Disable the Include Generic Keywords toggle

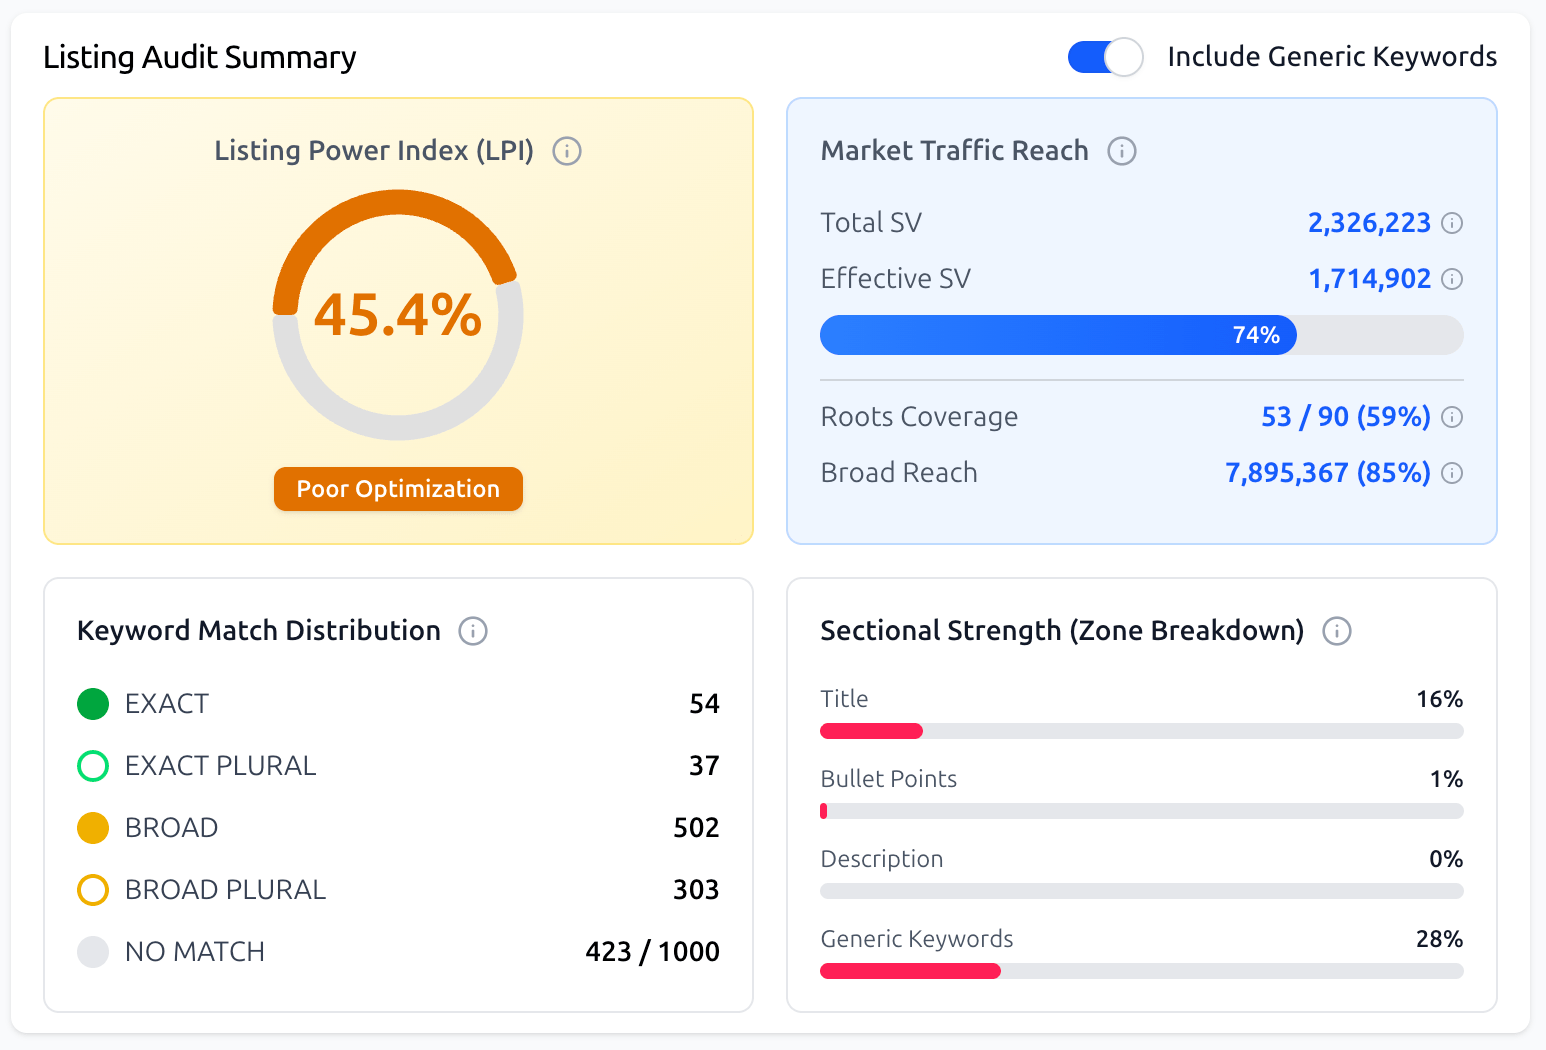coord(1105,57)
